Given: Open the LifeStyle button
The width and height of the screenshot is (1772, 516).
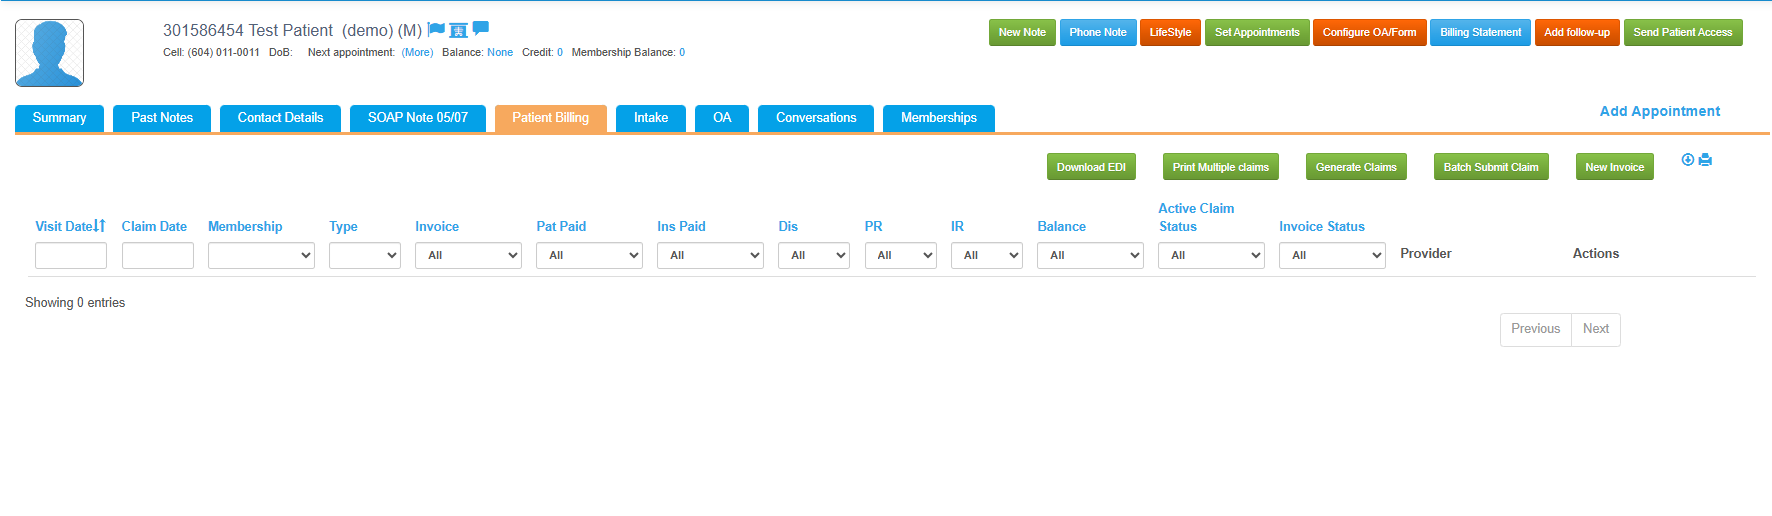Looking at the screenshot, I should [1170, 33].
